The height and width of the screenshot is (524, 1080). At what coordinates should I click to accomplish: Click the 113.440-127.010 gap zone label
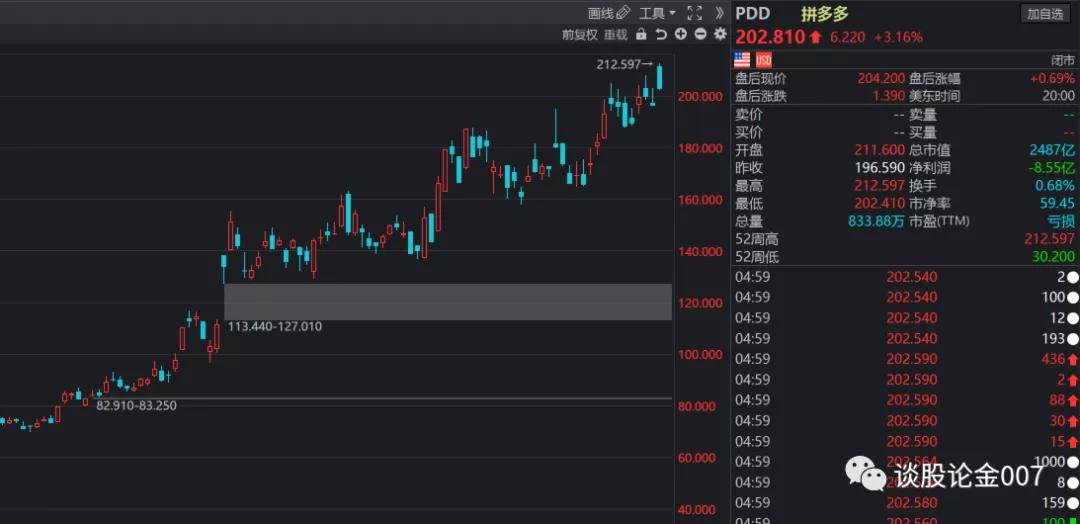(x=274, y=326)
